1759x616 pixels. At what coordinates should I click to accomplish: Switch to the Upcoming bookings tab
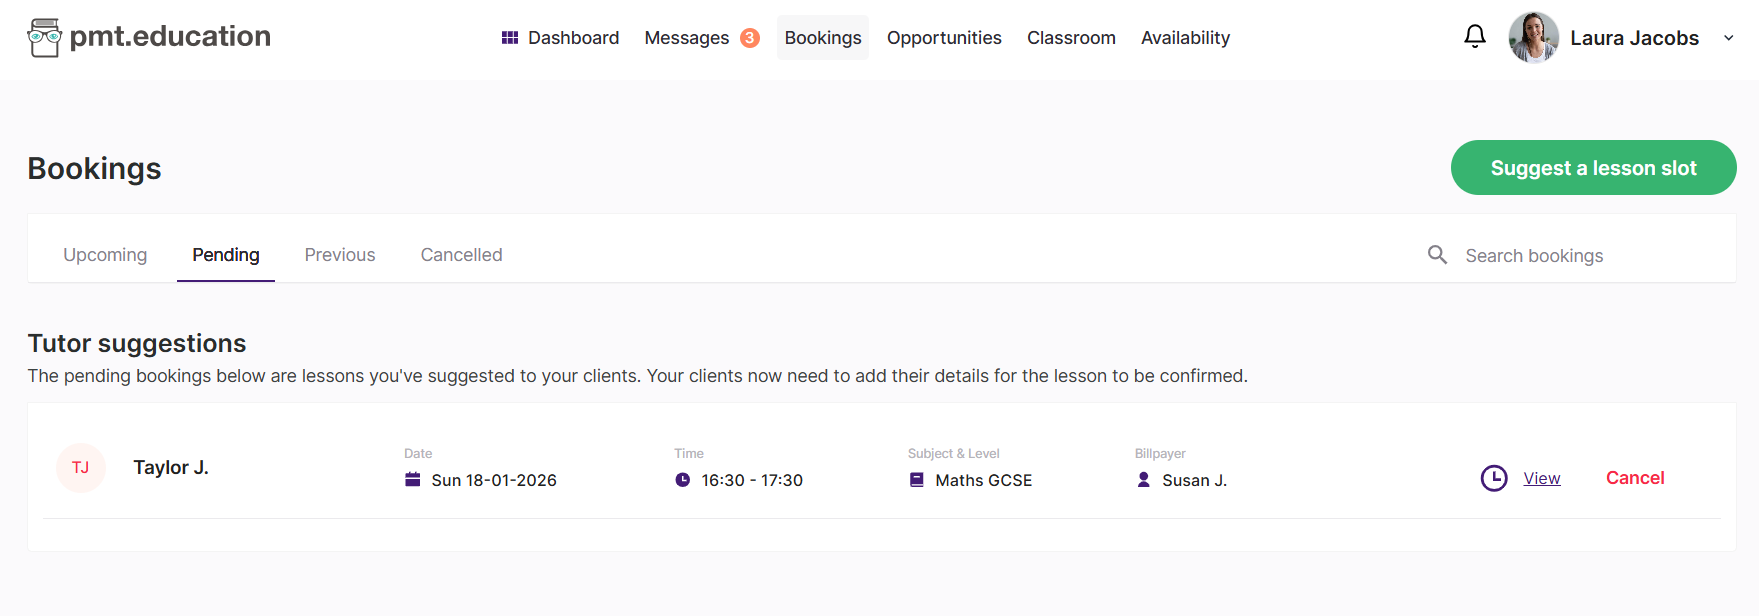click(x=105, y=255)
